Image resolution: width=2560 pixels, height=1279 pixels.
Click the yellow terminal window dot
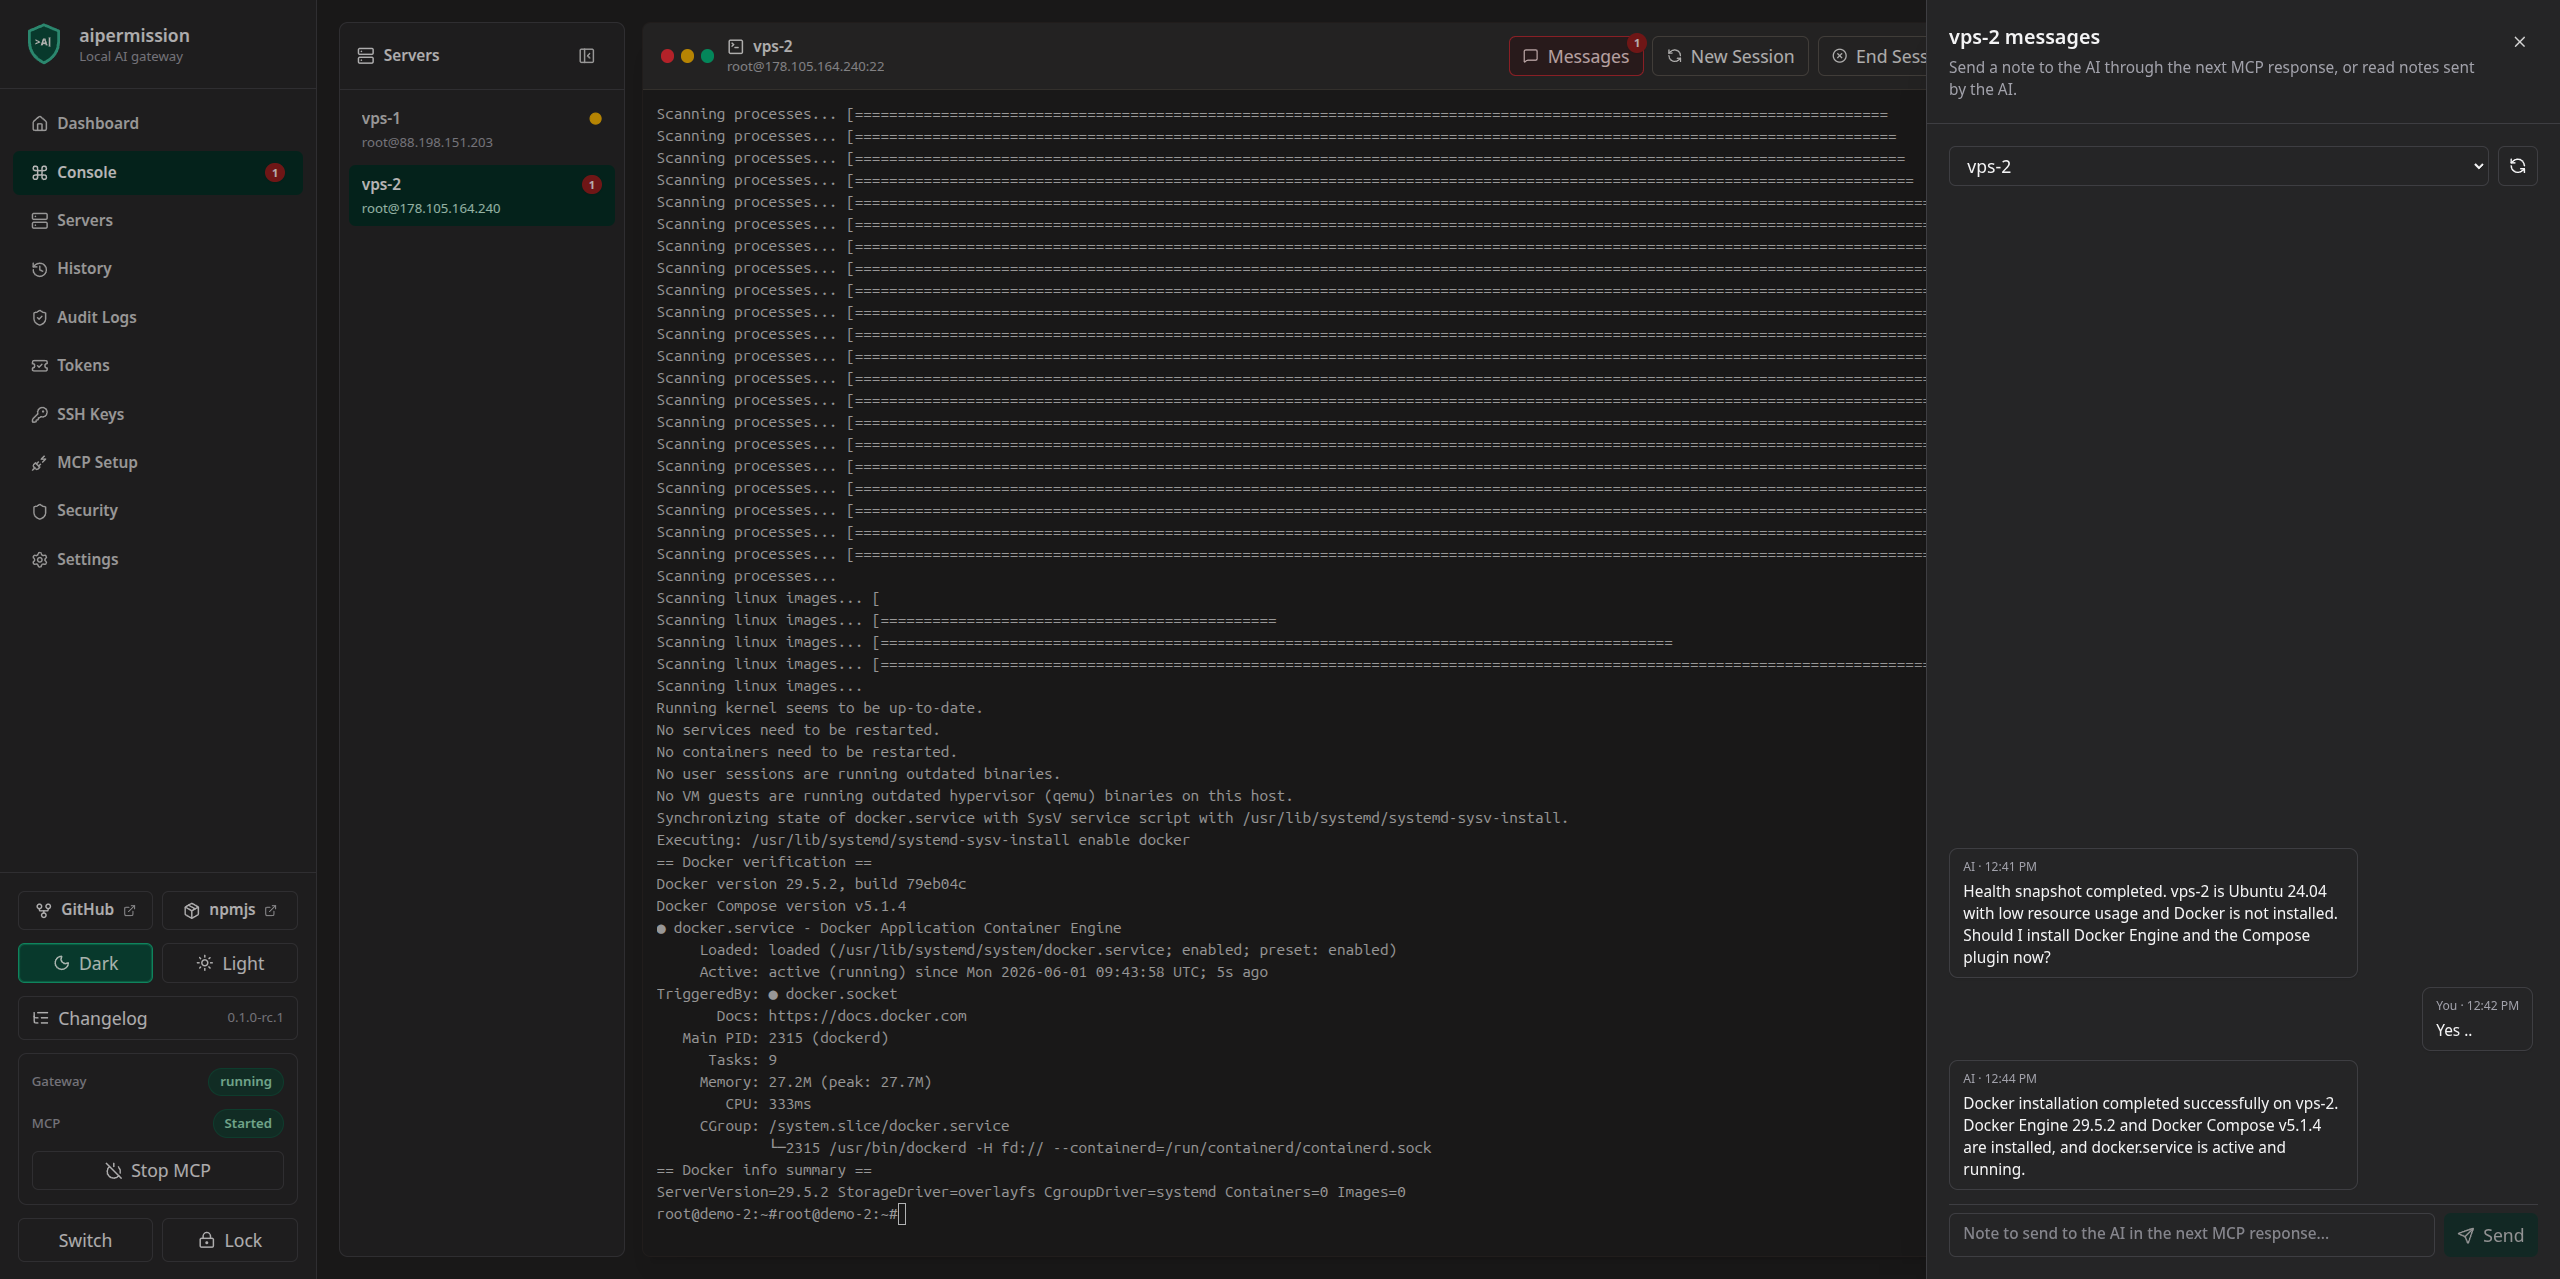[x=687, y=56]
